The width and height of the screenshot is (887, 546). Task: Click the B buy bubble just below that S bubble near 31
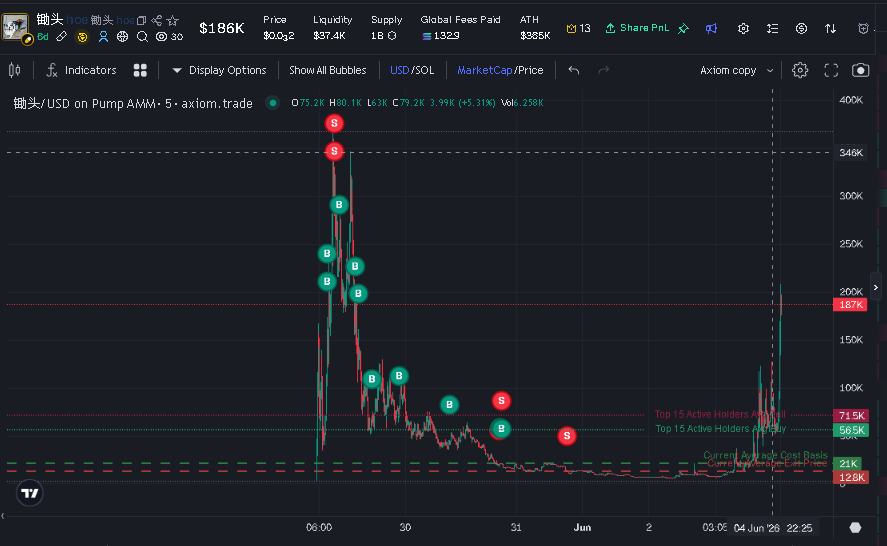click(501, 429)
